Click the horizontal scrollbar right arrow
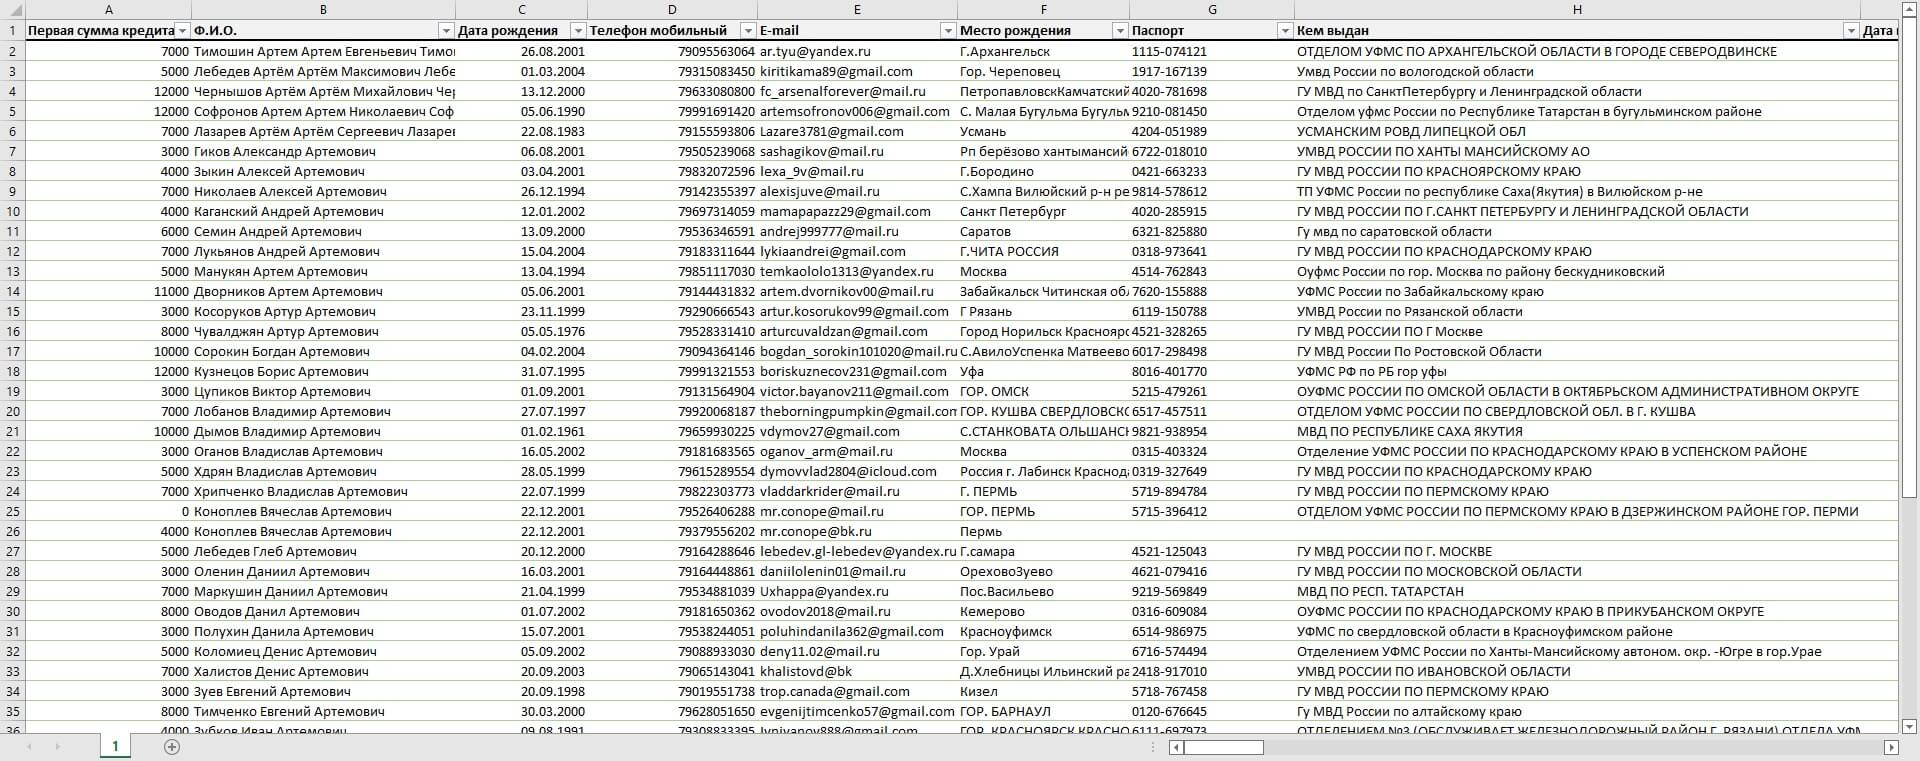This screenshot has width=1920, height=761. [x=1891, y=747]
